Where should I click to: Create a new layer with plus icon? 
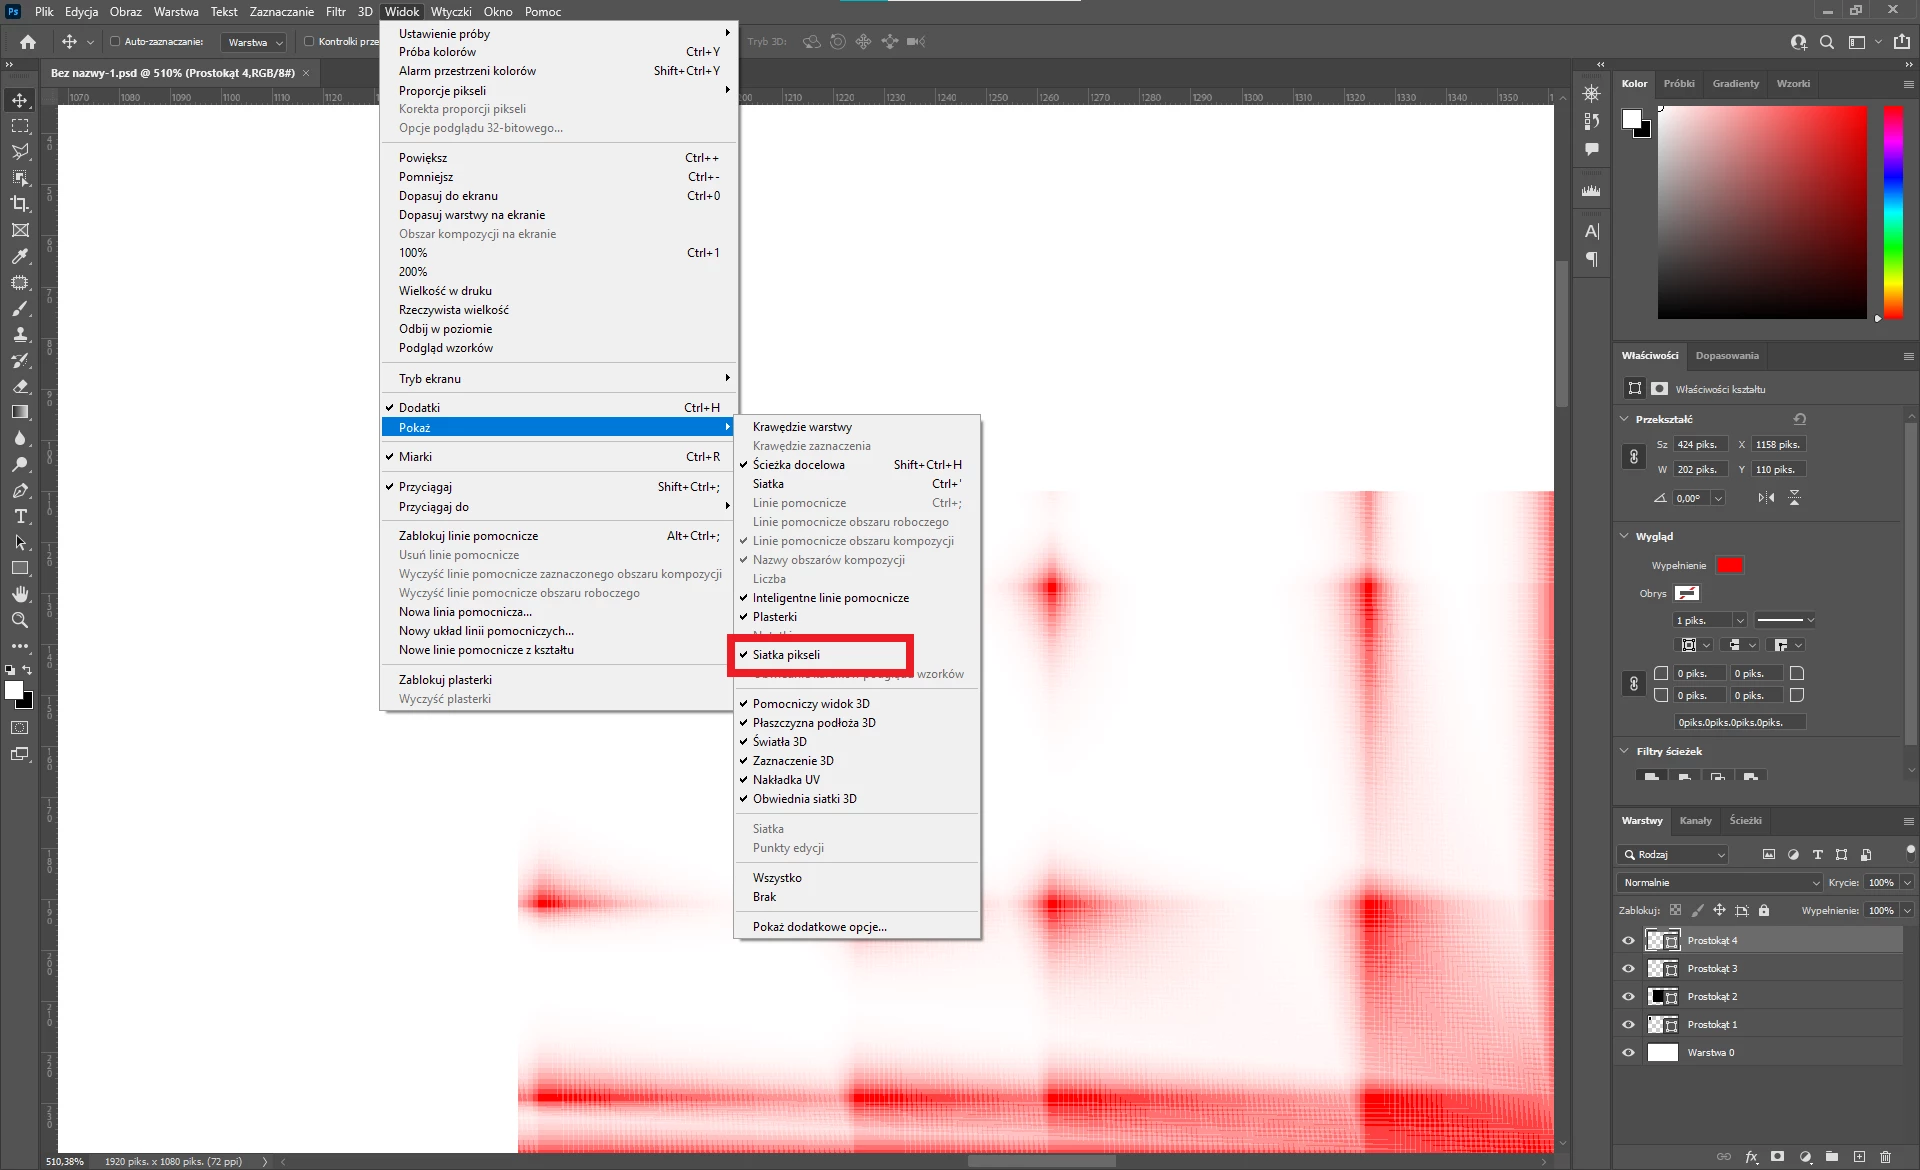point(1859,1157)
